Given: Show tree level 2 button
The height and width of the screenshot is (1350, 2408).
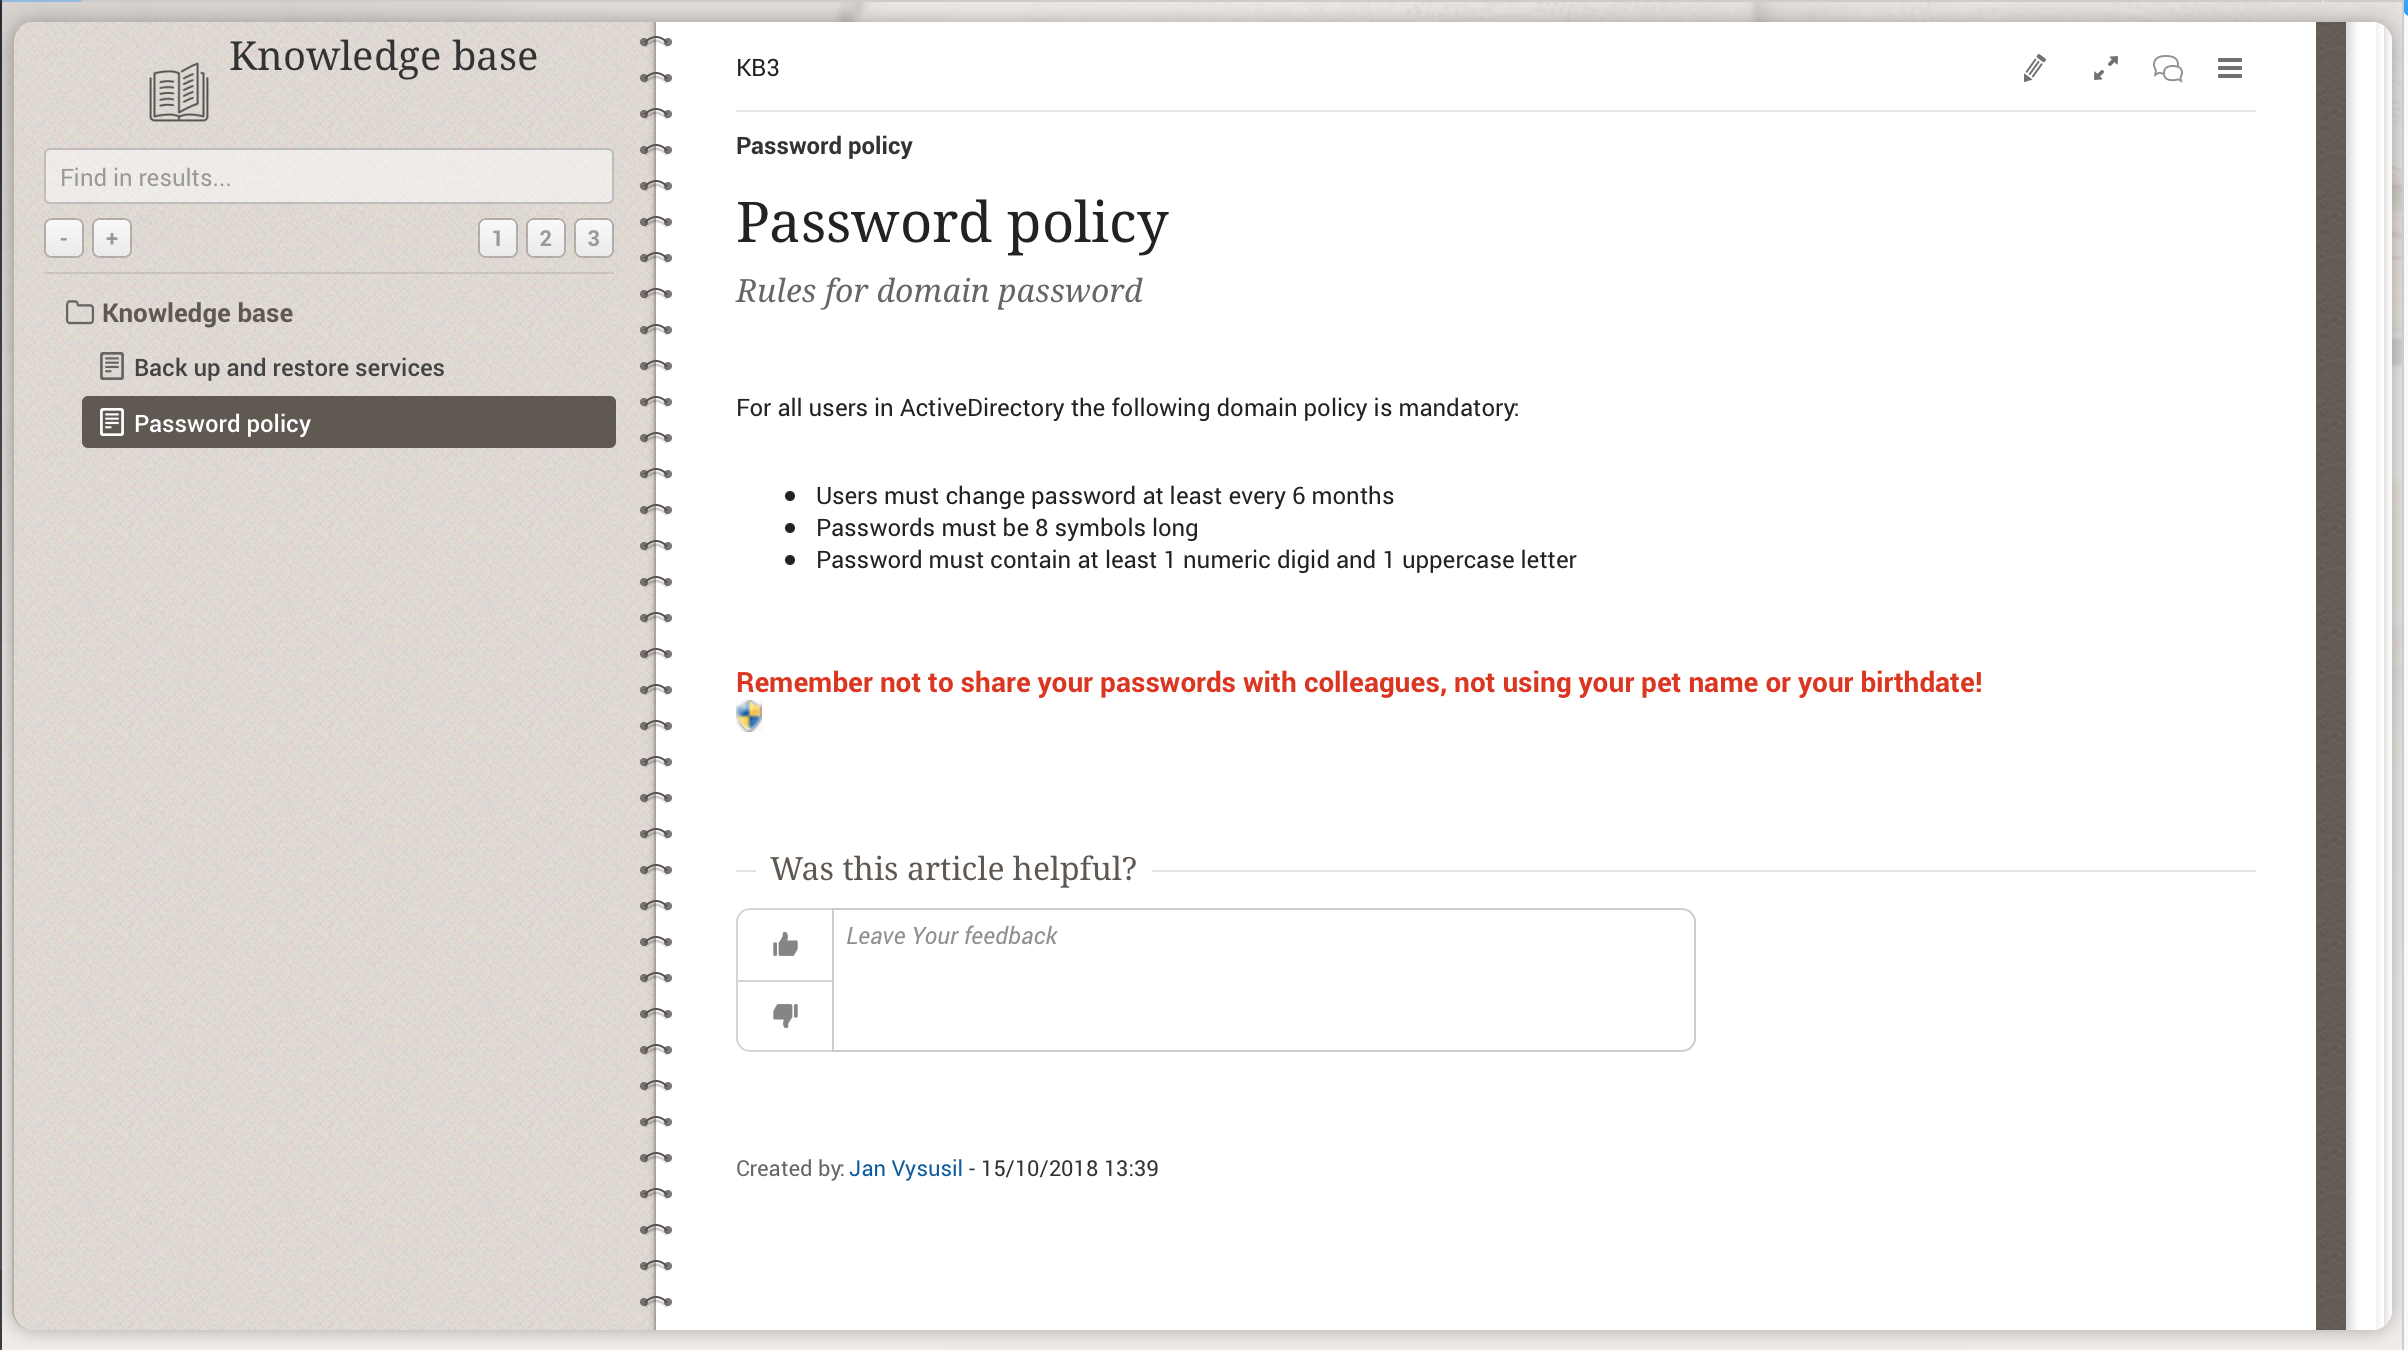Looking at the screenshot, I should [x=546, y=238].
